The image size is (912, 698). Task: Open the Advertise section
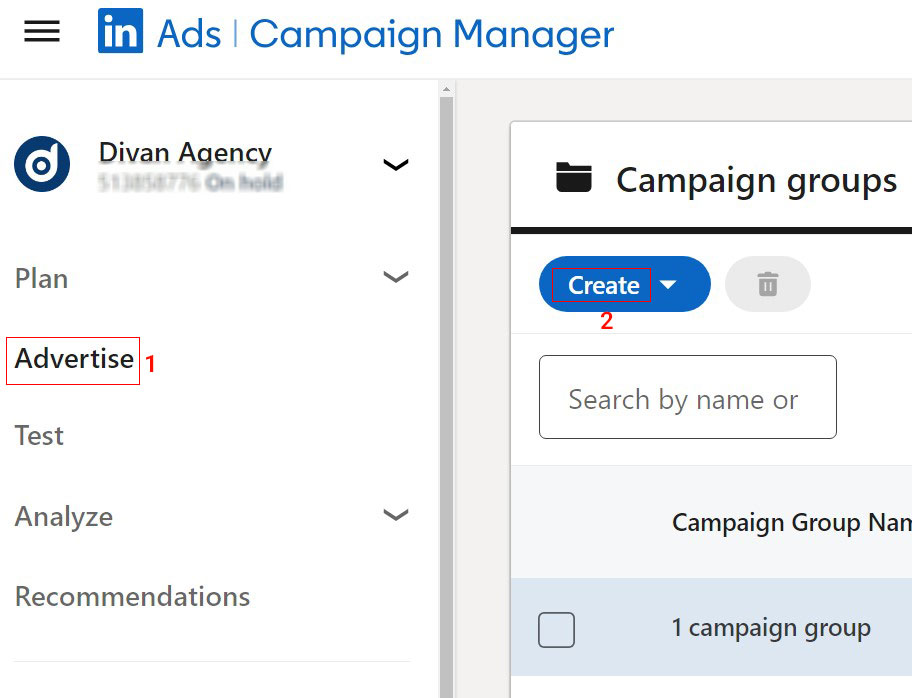point(74,359)
